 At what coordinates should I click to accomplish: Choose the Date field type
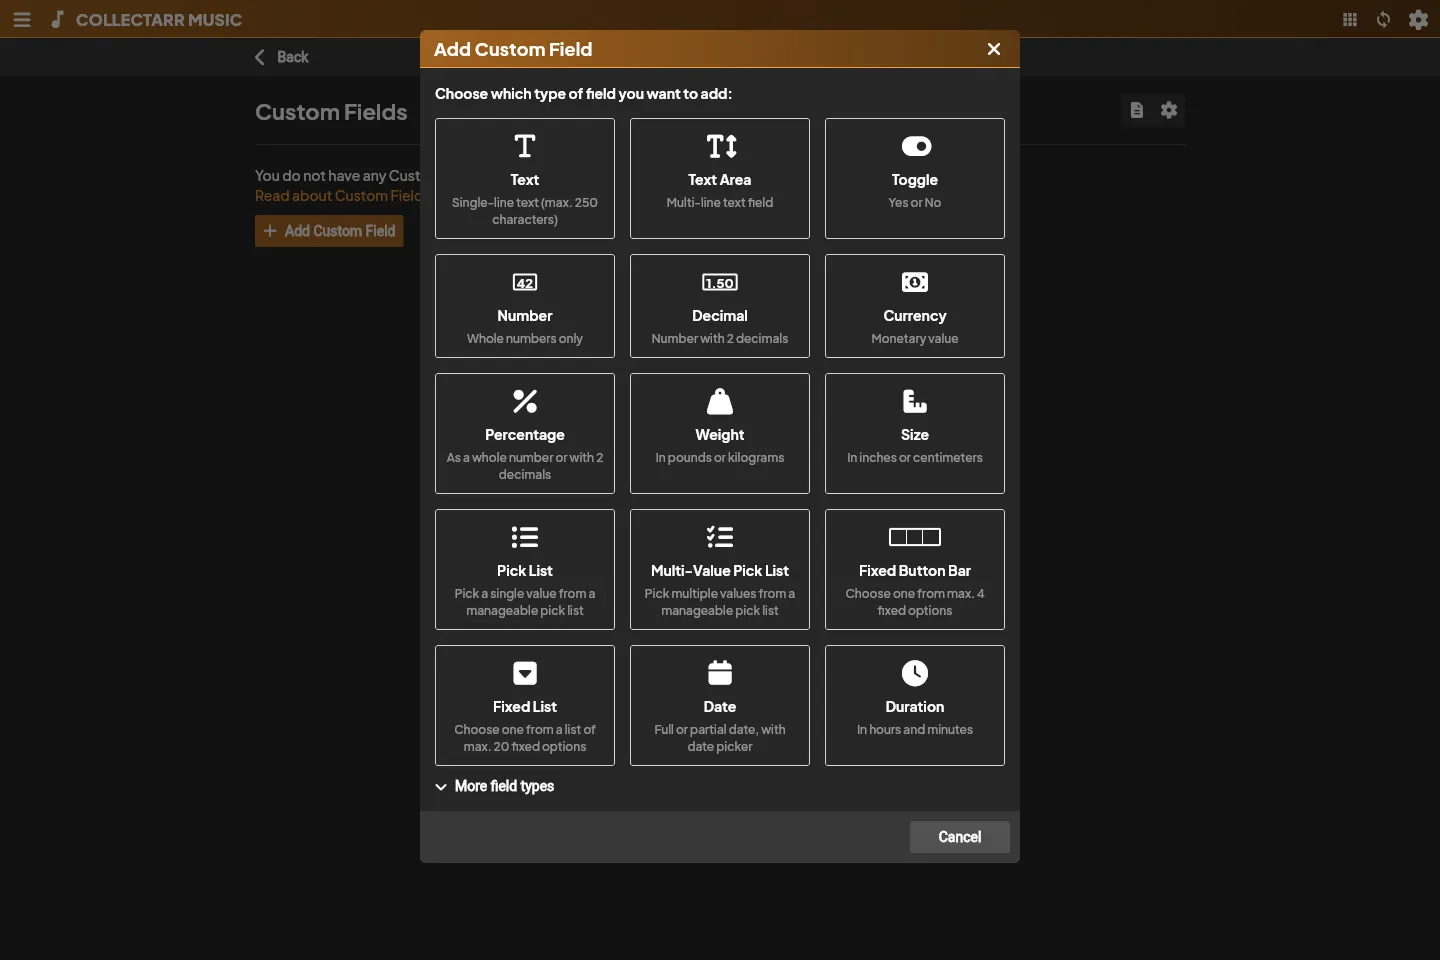720,705
